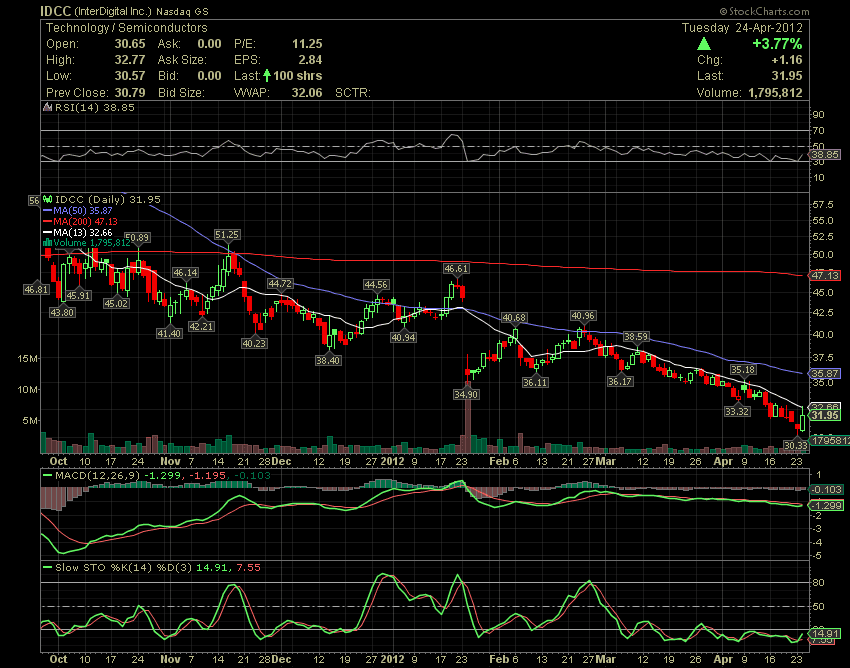Click the SCTR label
The width and height of the screenshot is (850, 668).
(x=352, y=93)
